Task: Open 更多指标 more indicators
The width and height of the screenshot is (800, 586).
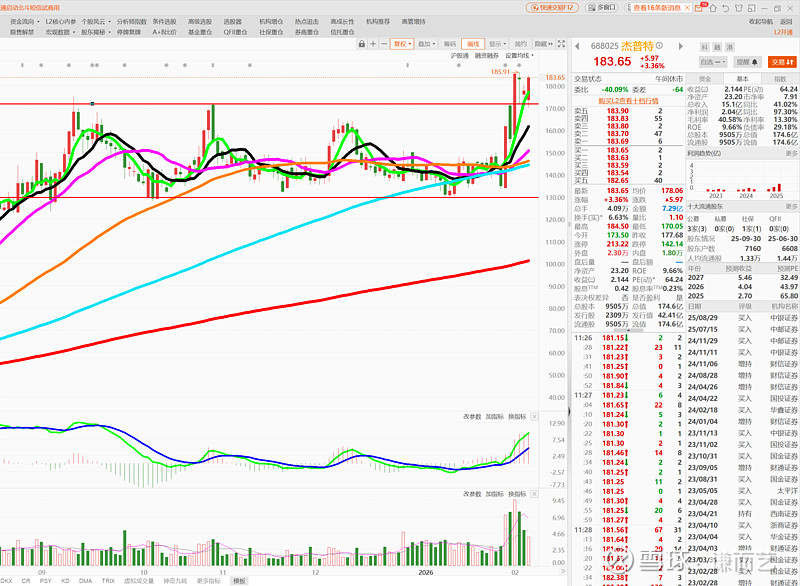Action: 208,581
